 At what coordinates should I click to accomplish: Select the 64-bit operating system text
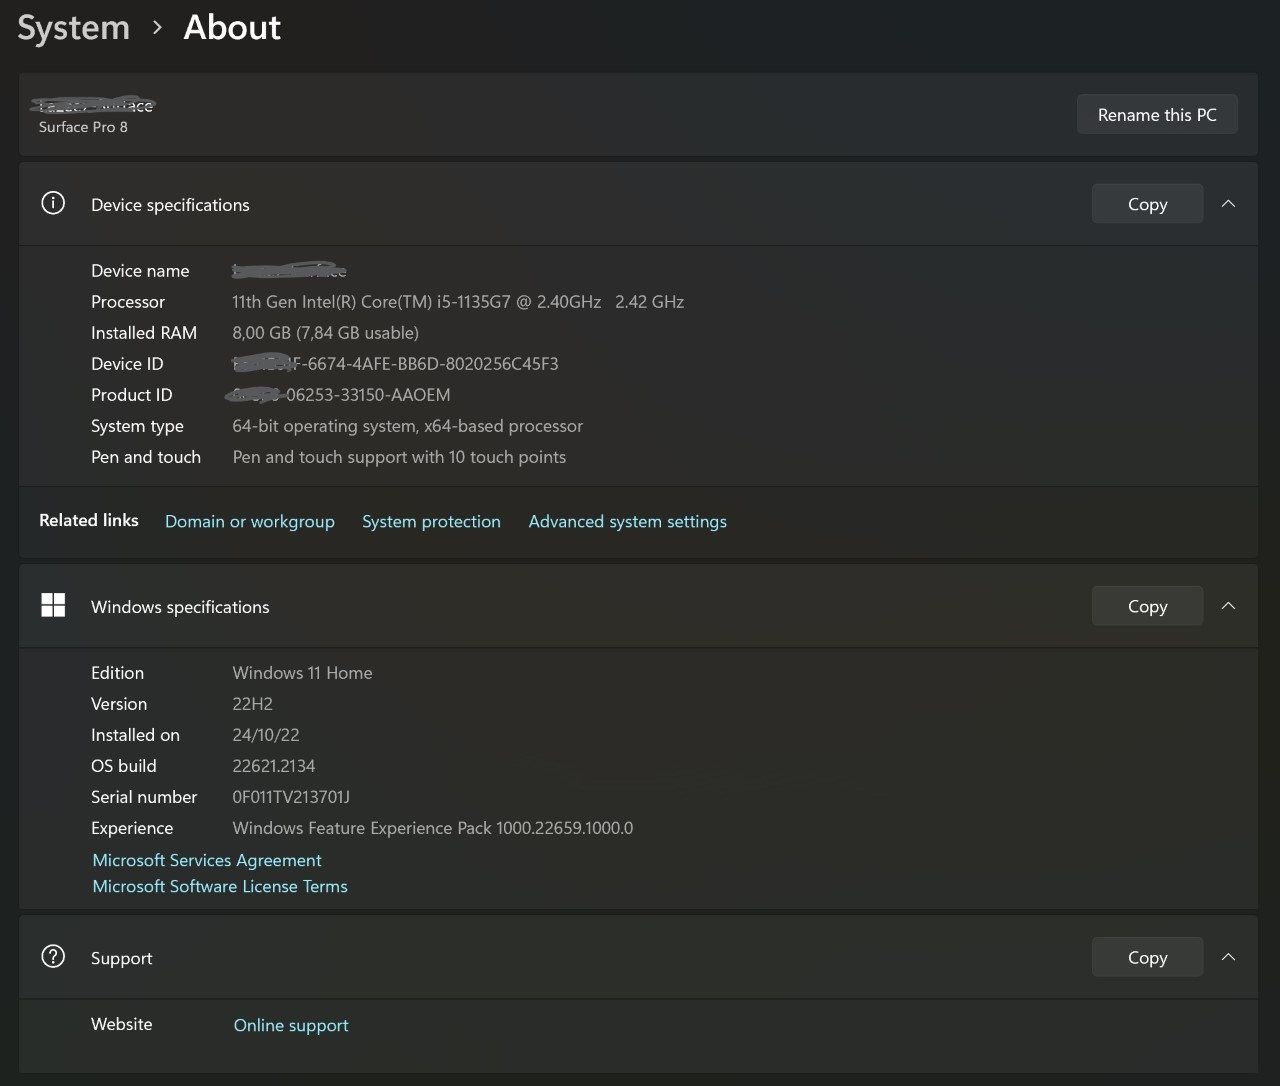[x=407, y=426]
